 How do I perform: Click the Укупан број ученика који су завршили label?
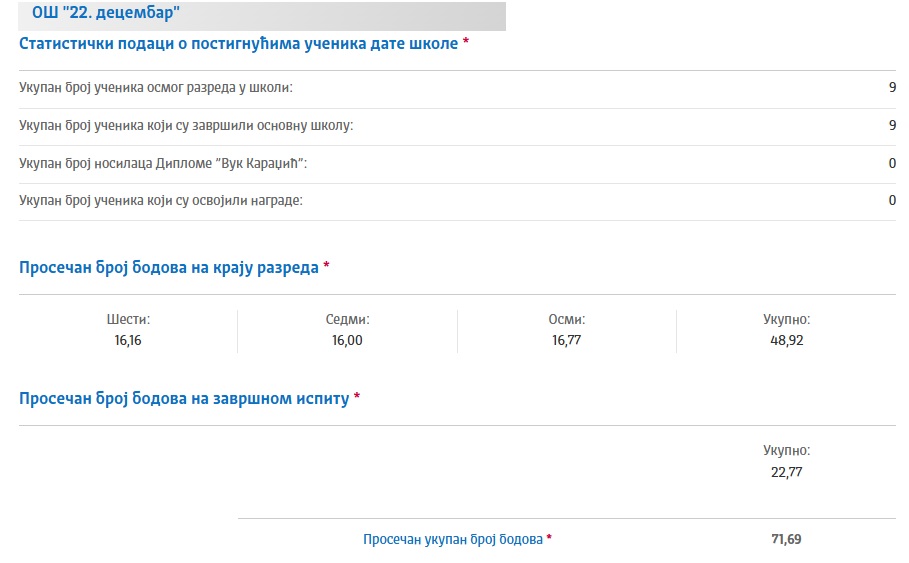coord(186,125)
